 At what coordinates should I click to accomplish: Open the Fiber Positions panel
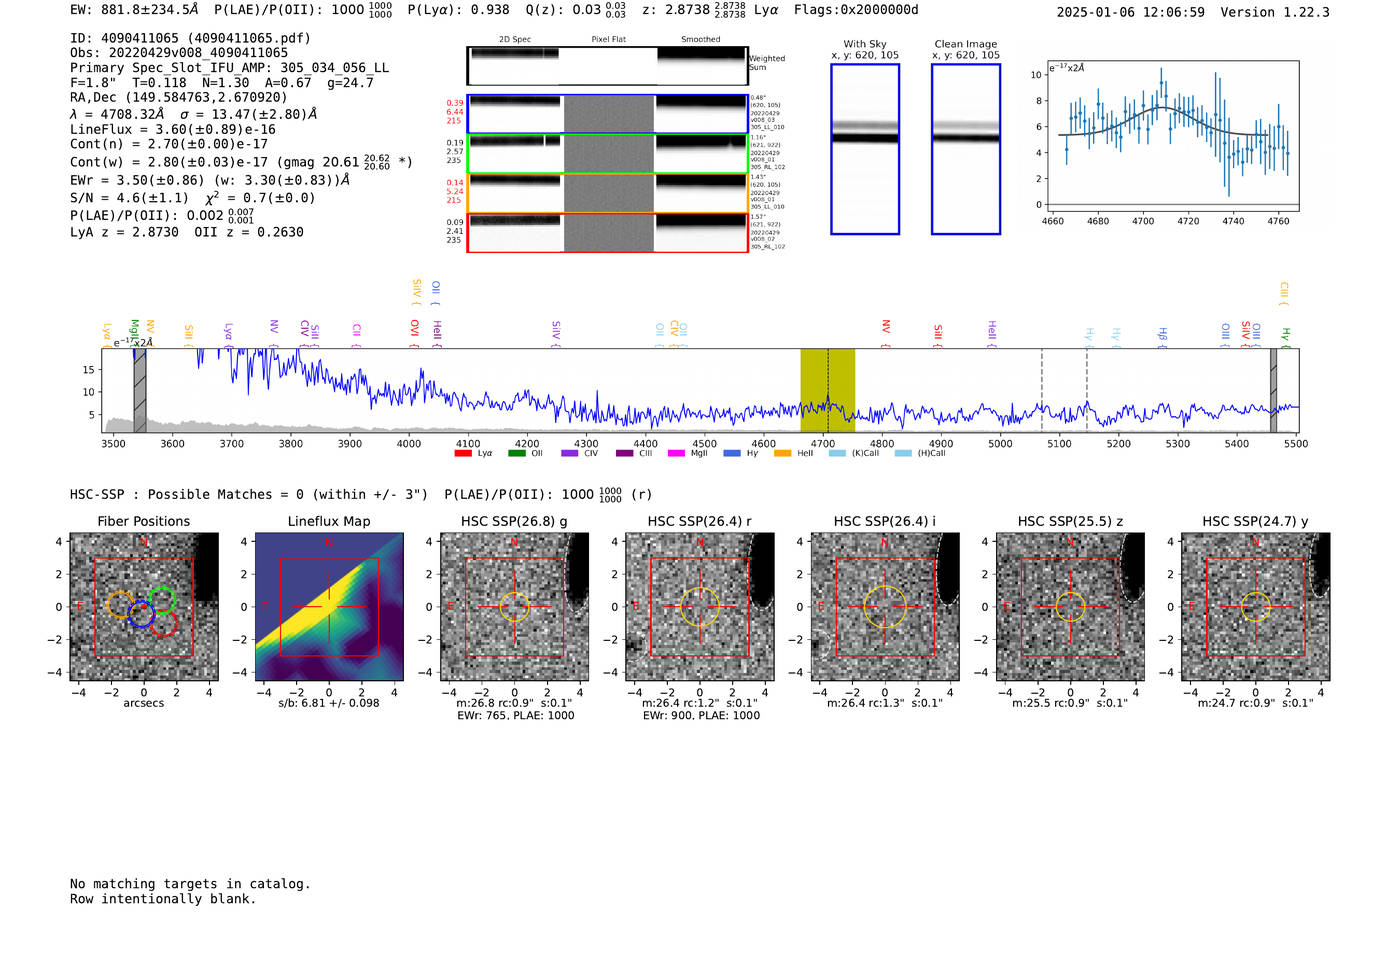tap(144, 607)
